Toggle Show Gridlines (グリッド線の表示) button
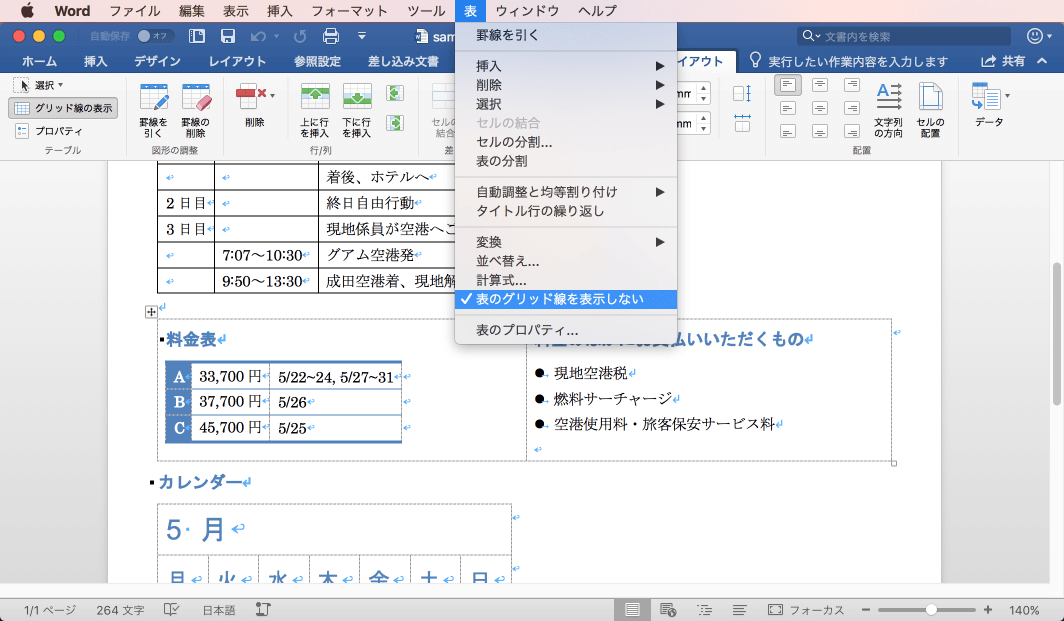 [63, 108]
